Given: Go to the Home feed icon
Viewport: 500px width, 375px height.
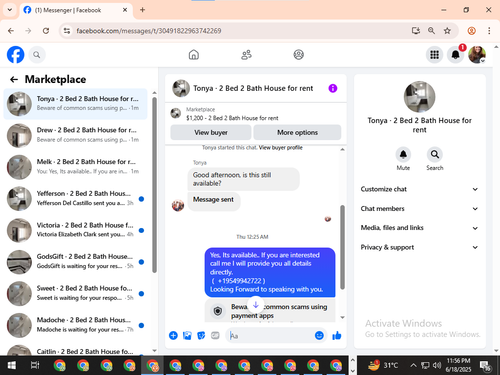Looking at the screenshot, I should tap(194, 55).
